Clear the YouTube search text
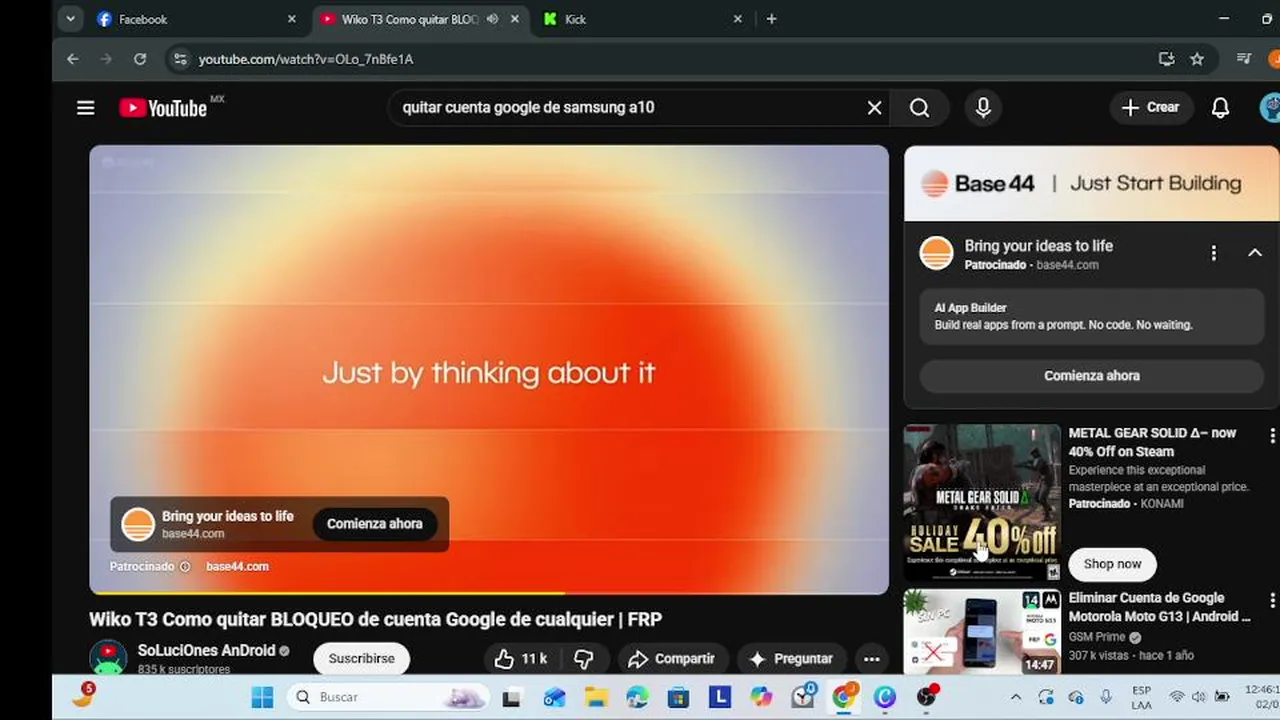The height and width of the screenshot is (720, 1280). (x=874, y=108)
